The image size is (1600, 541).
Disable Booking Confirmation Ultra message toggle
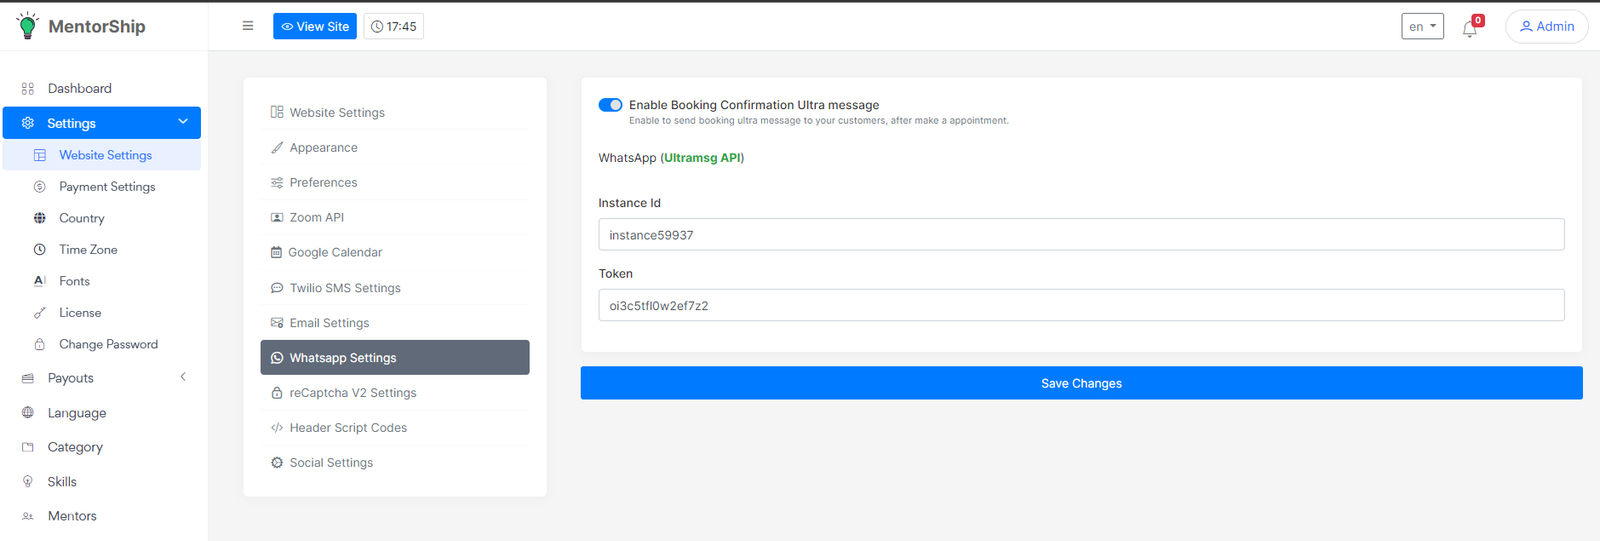point(610,105)
